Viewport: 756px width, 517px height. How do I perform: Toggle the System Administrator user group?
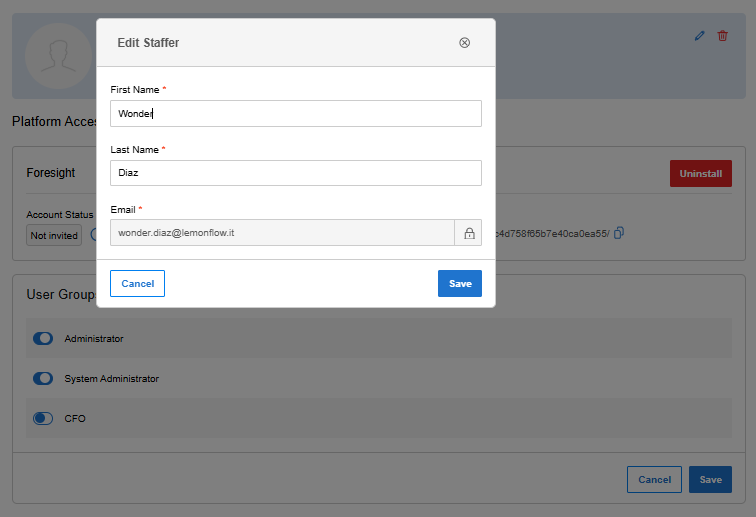43,379
